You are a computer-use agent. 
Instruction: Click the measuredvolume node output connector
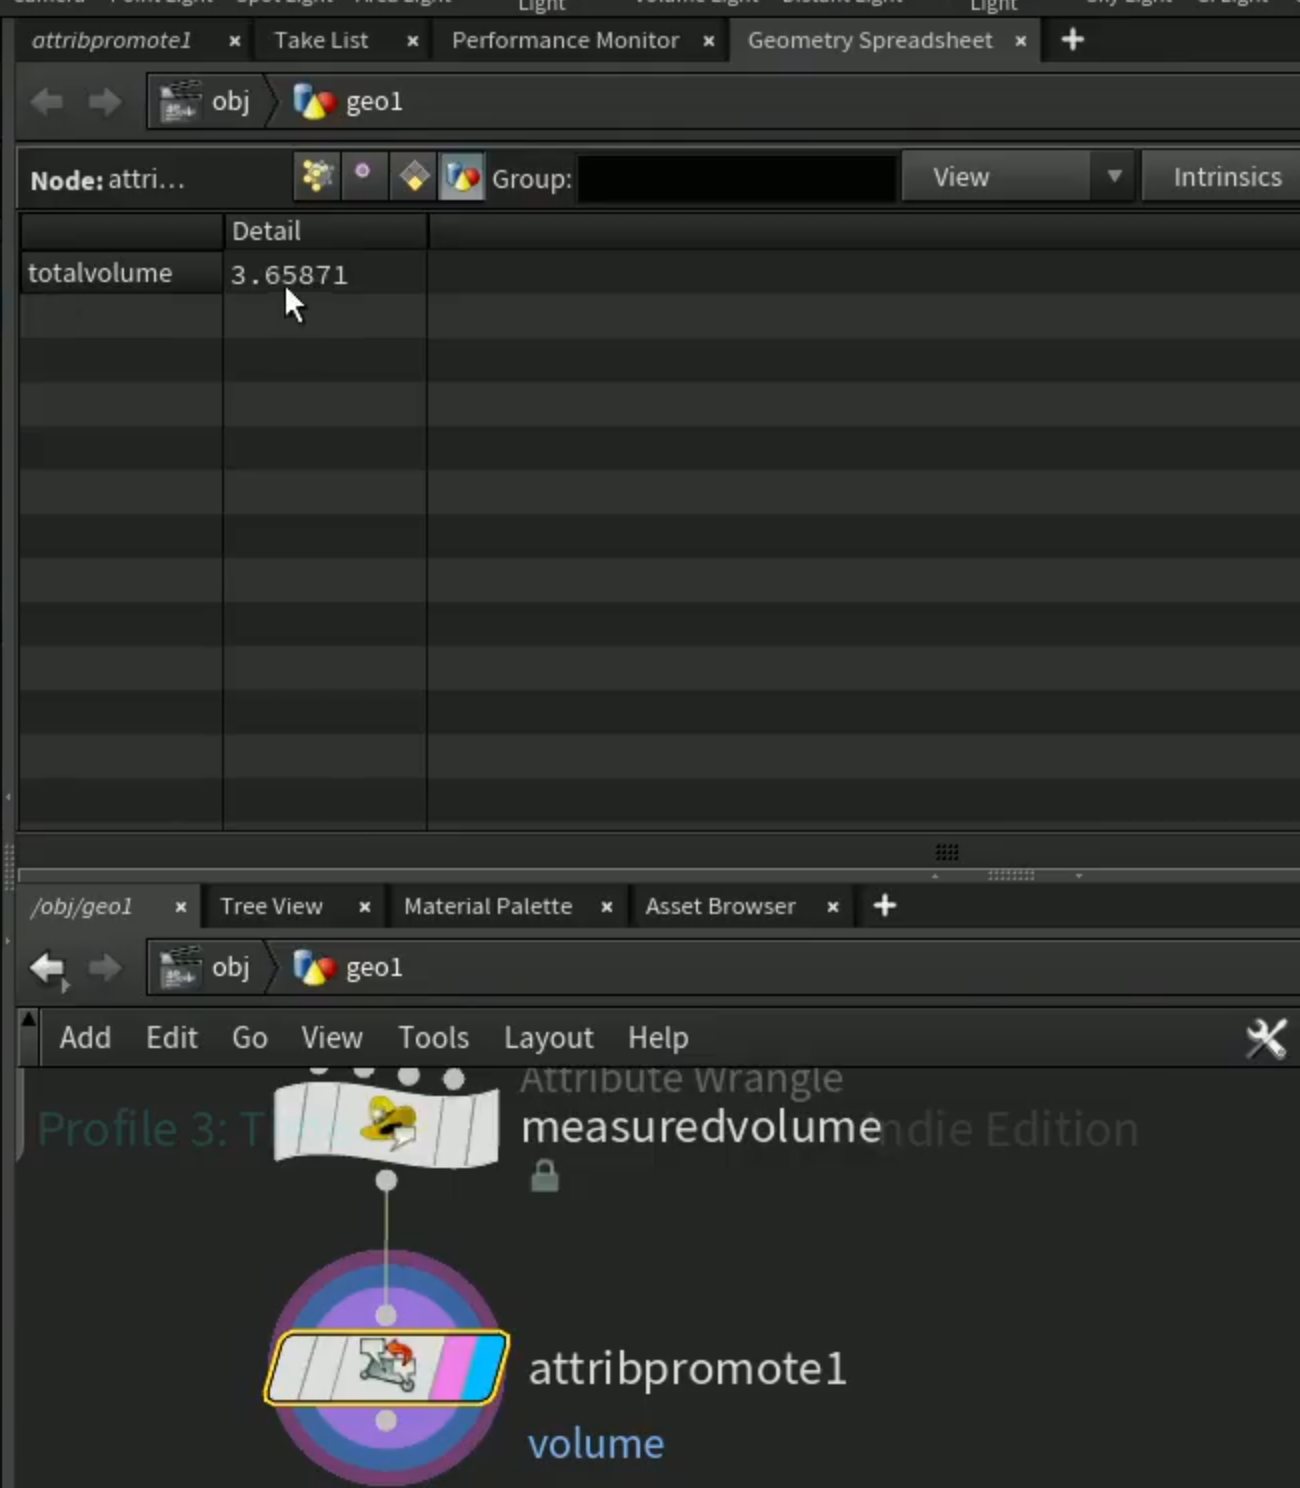pos(386,1181)
